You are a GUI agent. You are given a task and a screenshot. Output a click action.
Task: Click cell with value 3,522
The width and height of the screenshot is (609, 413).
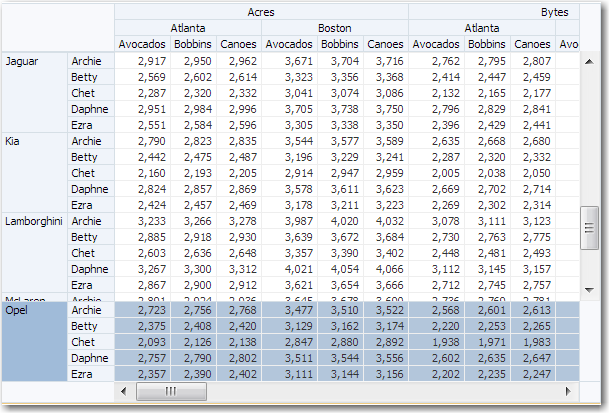click(386, 310)
